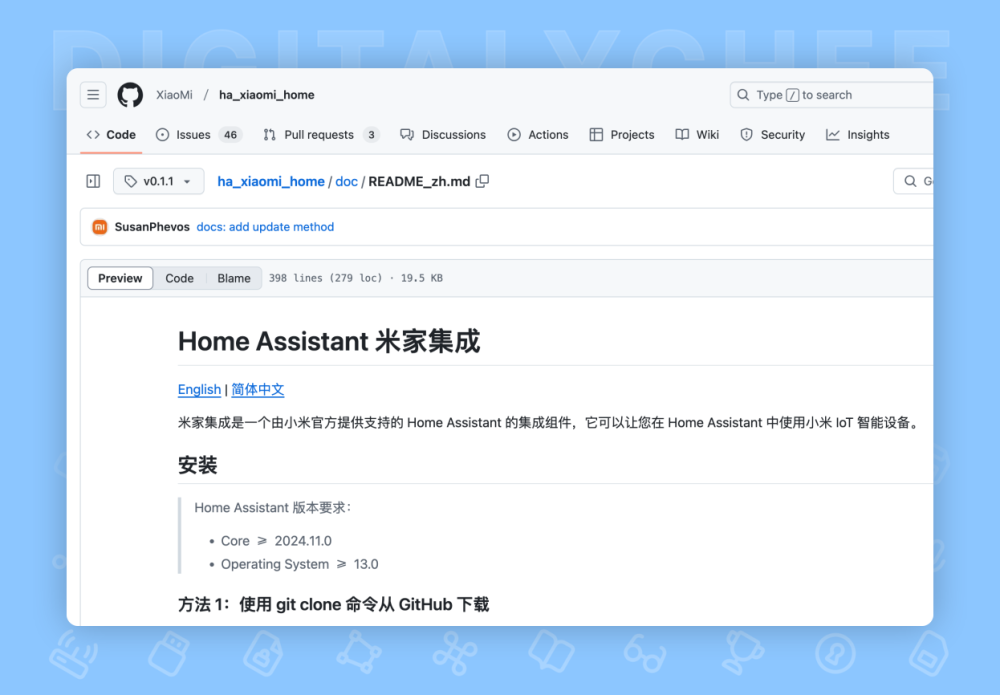1000x695 pixels.
Task: Click Operating System ≥ 13.0 requirement
Action: (x=300, y=564)
